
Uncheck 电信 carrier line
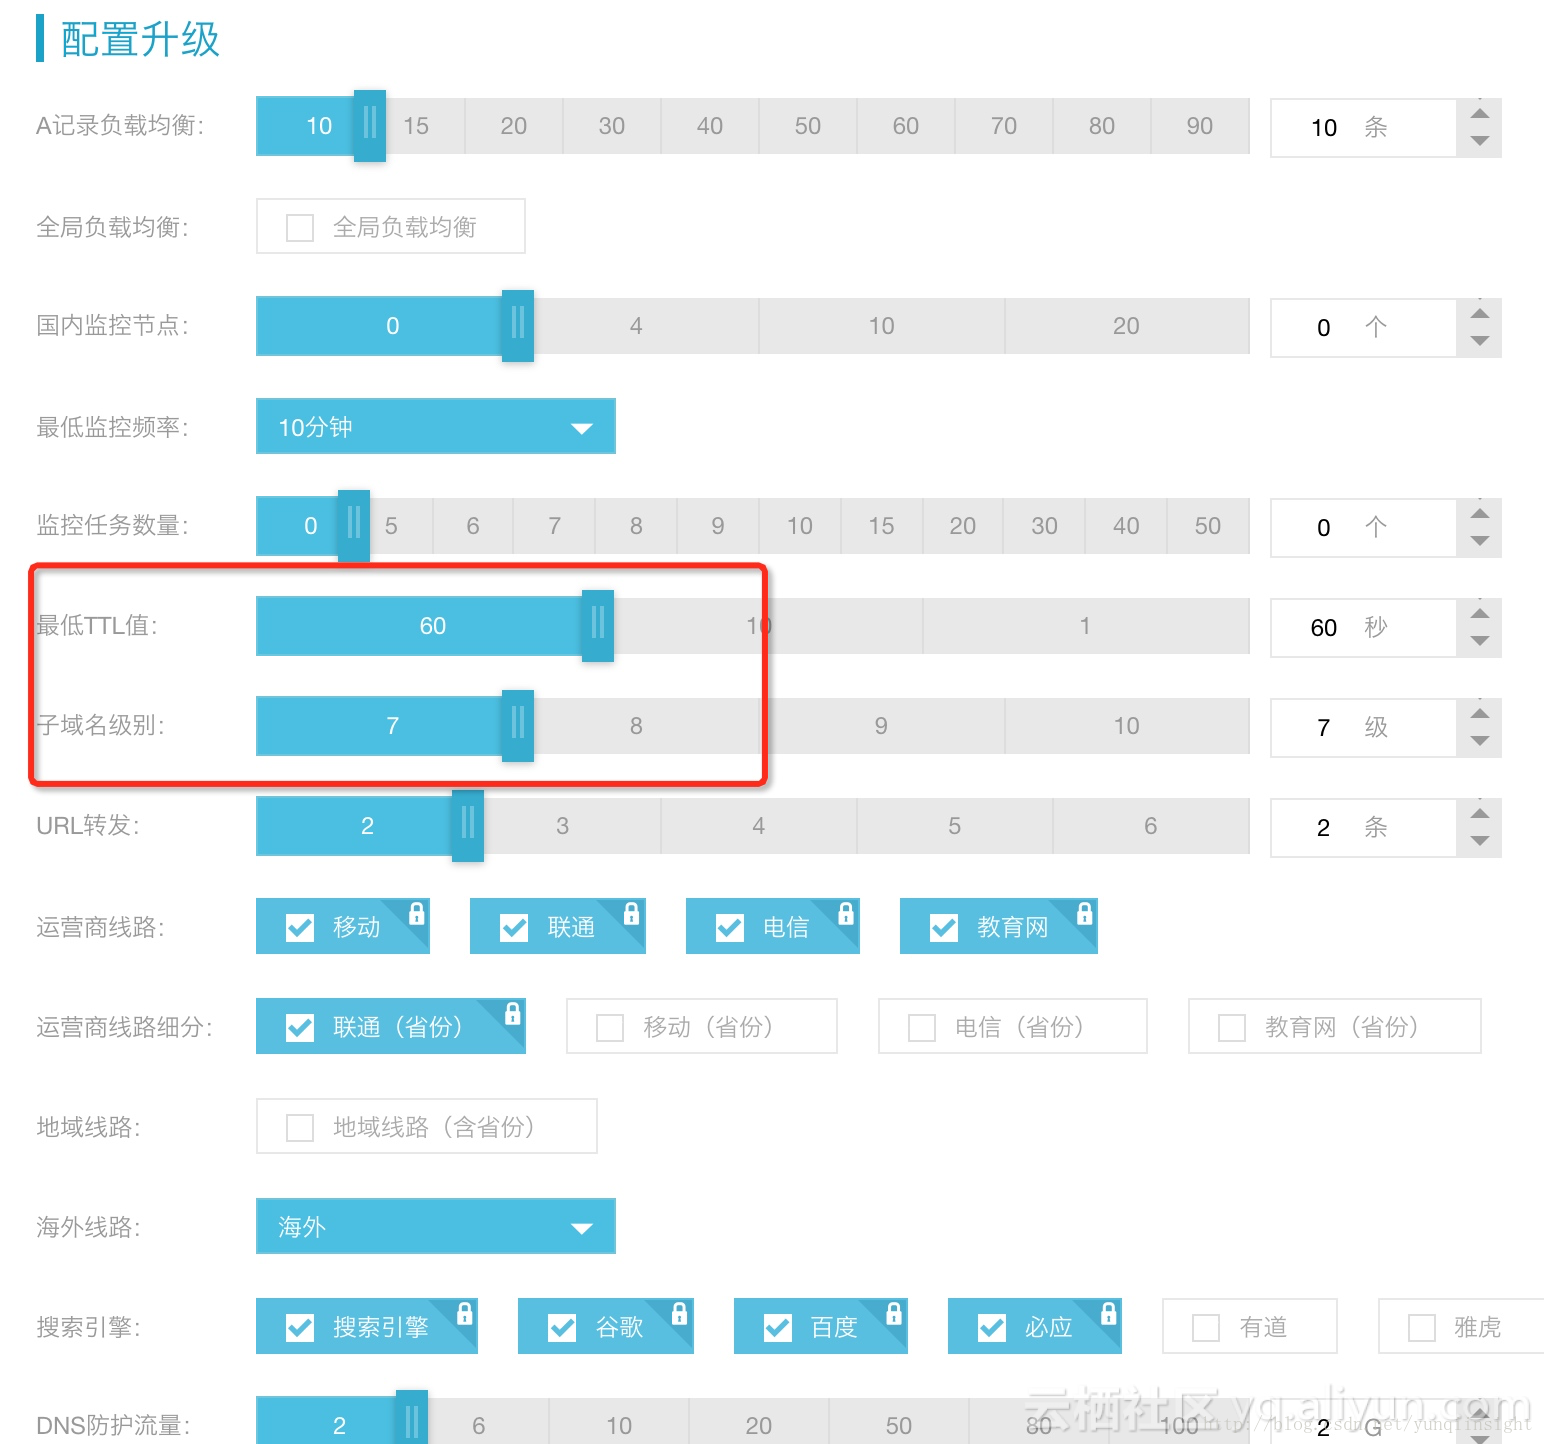730,927
